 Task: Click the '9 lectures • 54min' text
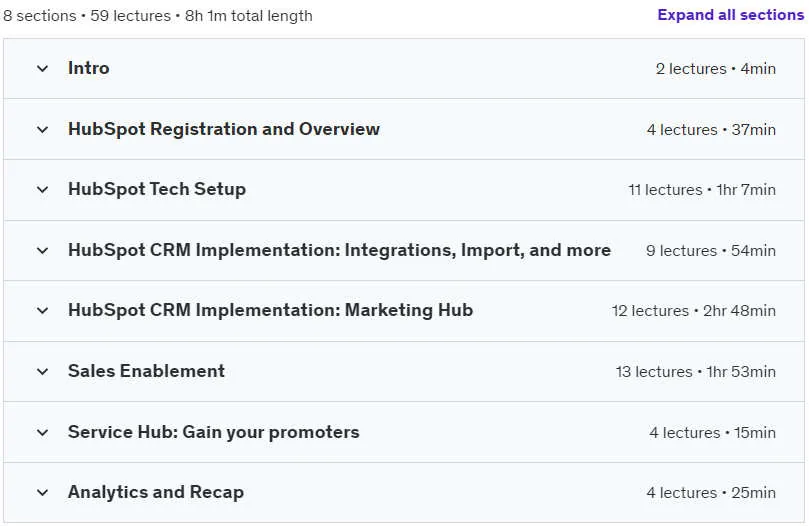tap(710, 251)
